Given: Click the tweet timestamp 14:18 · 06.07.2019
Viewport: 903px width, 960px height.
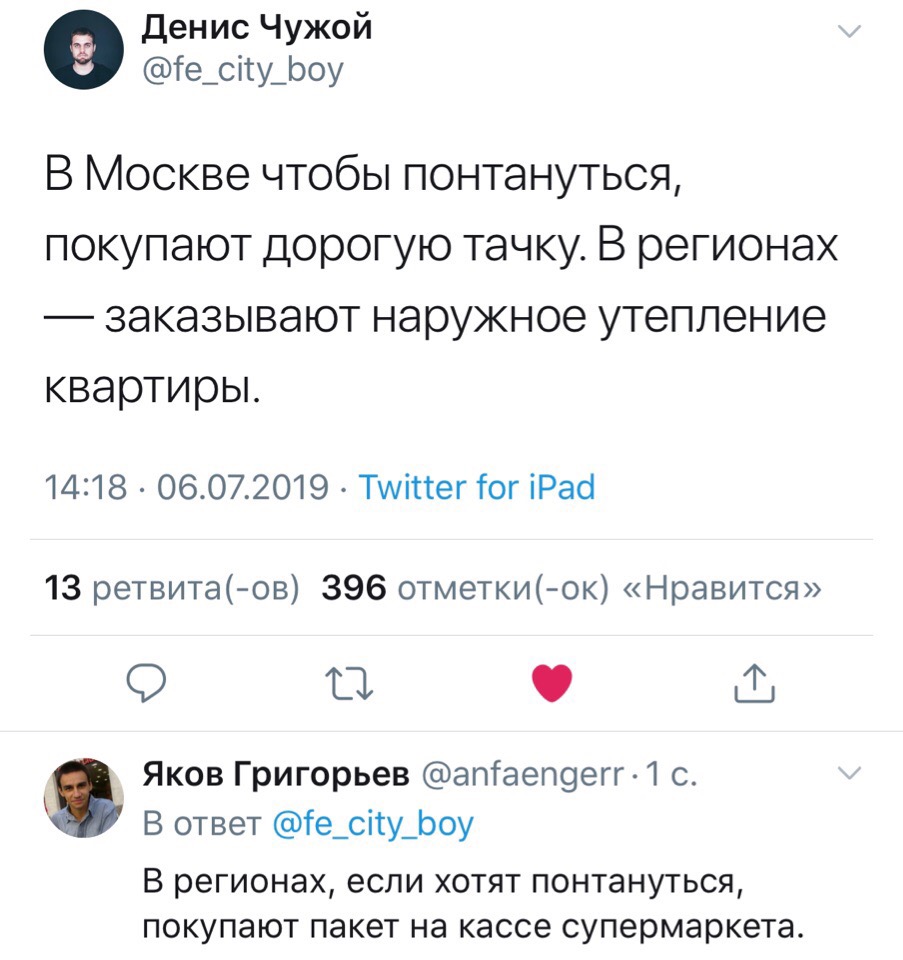Looking at the screenshot, I should pos(187,488).
